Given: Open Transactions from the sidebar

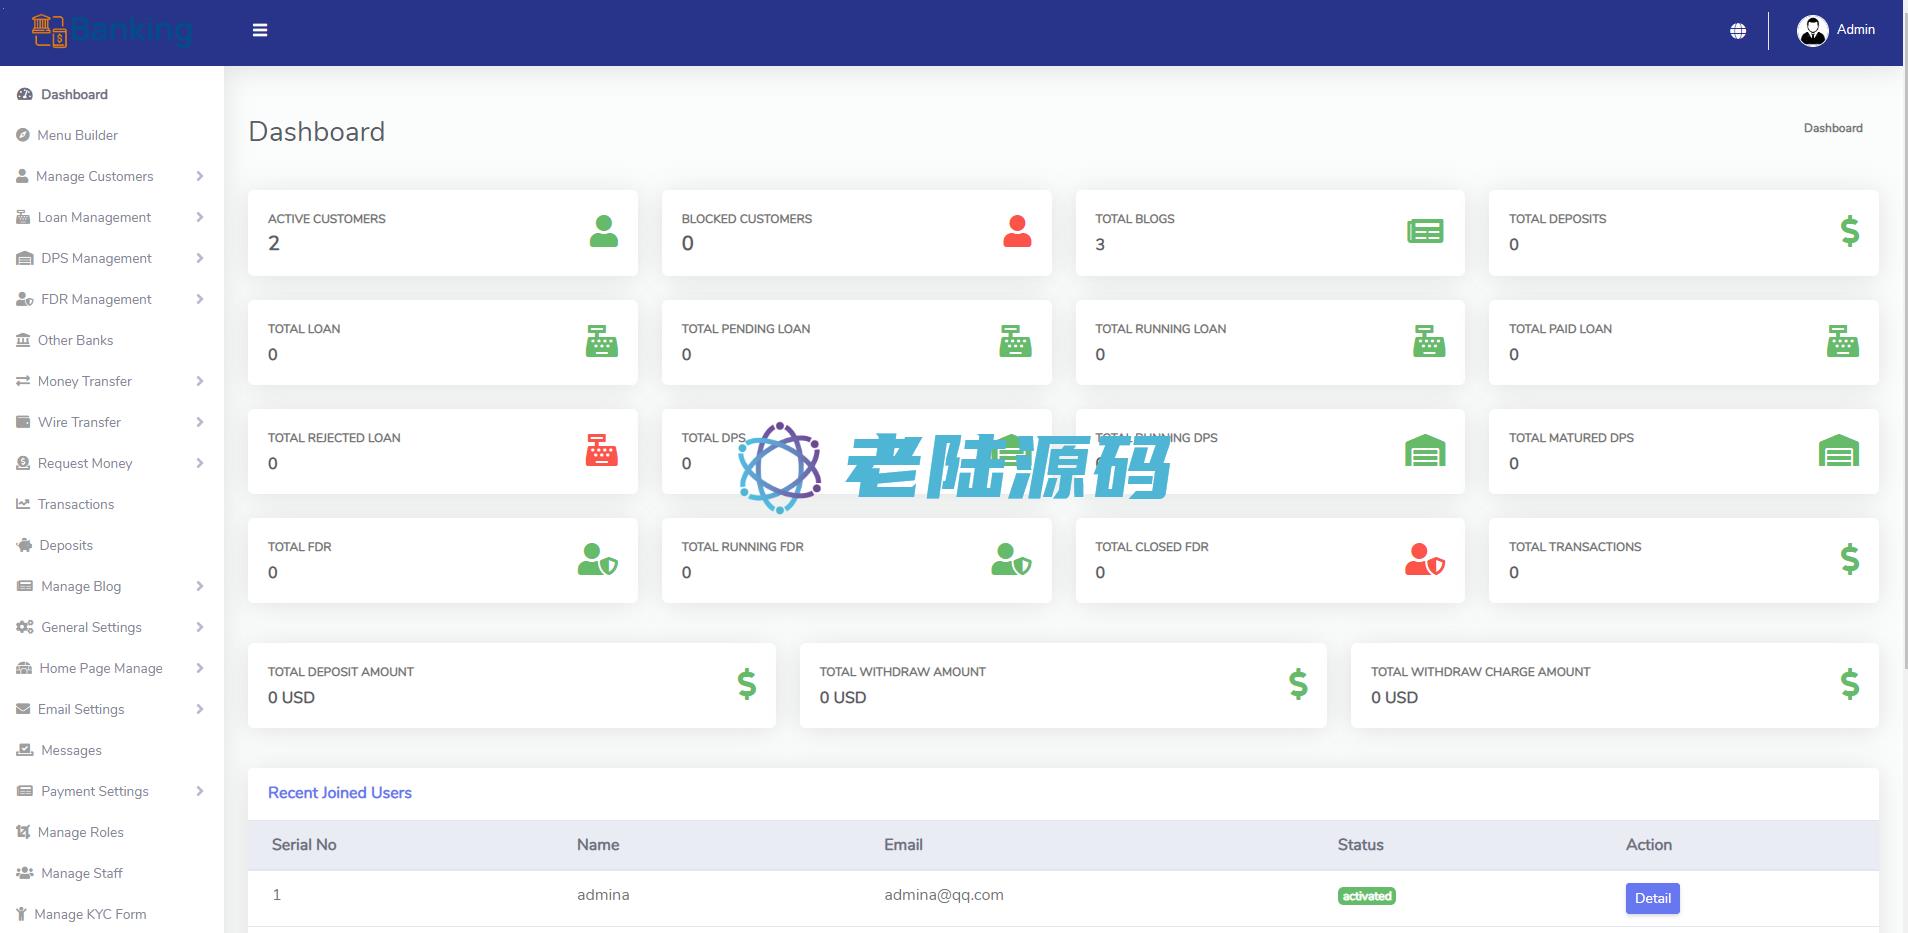Looking at the screenshot, I should [76, 504].
